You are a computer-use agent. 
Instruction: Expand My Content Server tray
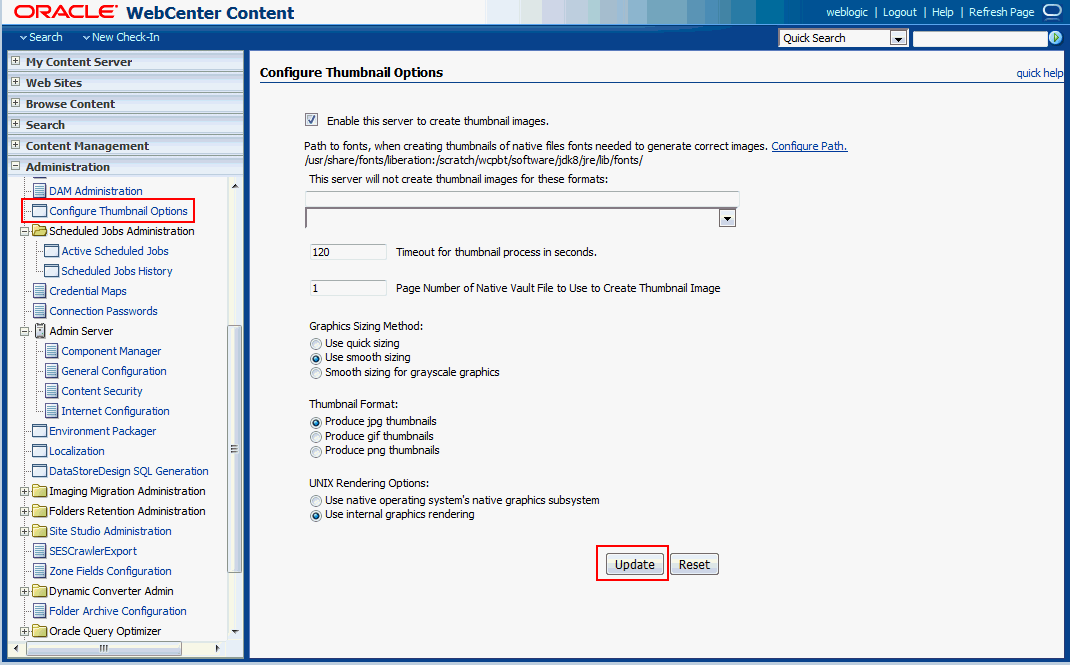click(x=16, y=61)
